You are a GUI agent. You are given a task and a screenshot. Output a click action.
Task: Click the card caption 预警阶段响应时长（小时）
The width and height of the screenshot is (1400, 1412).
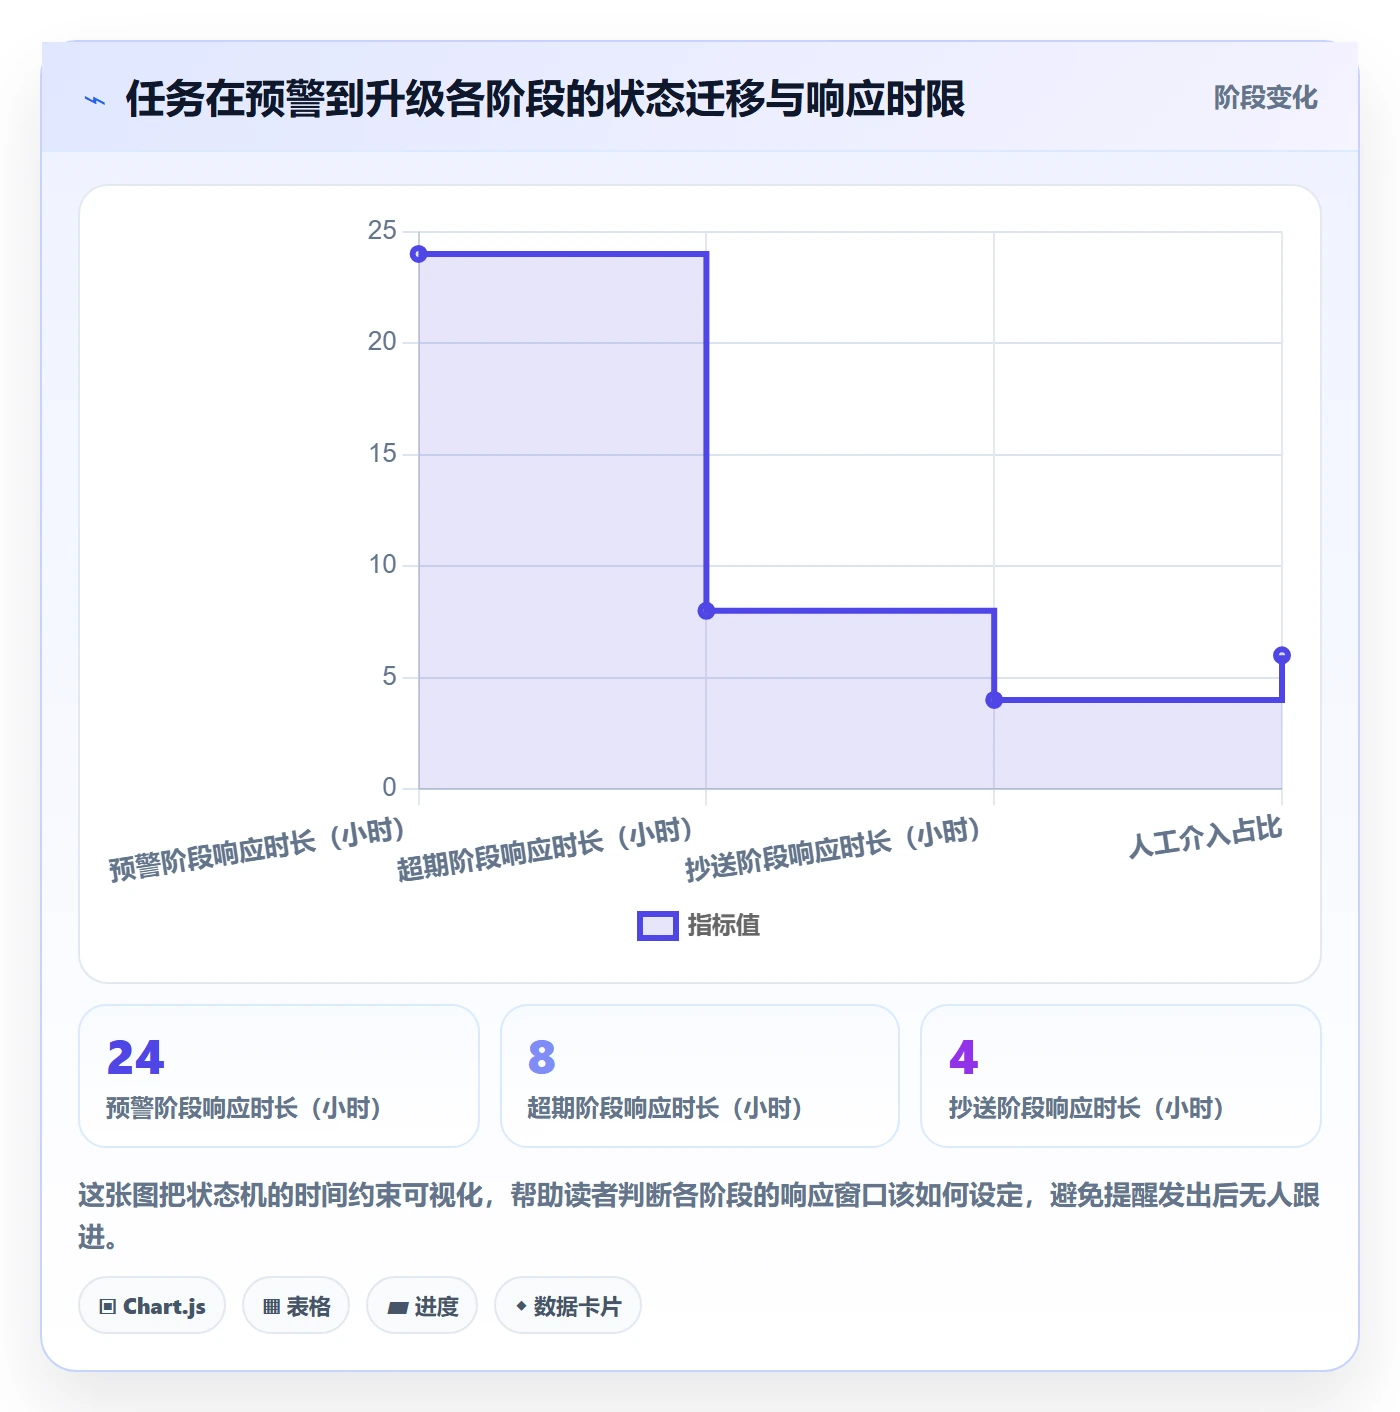point(244,1108)
